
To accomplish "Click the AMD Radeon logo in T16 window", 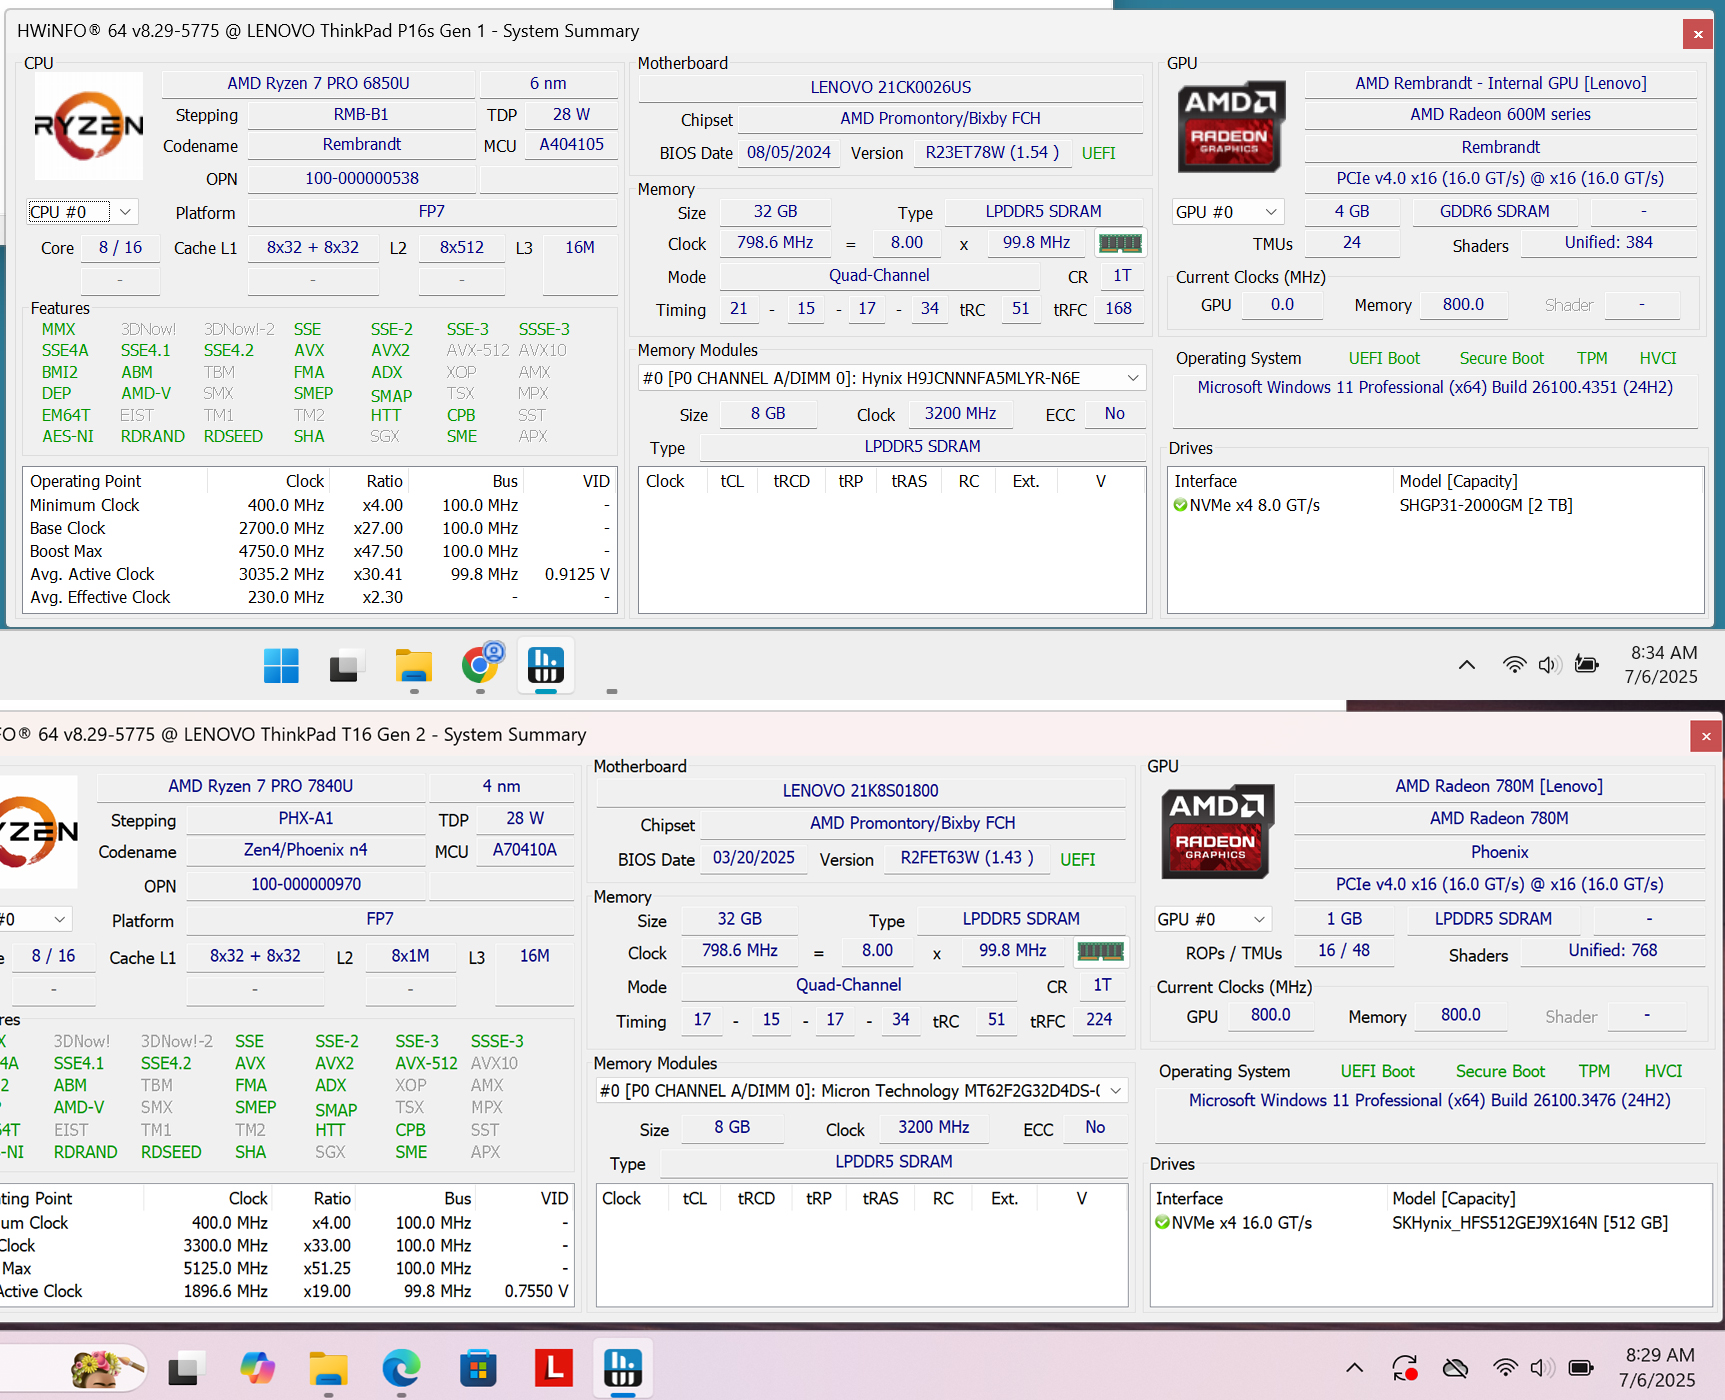I will (x=1217, y=832).
